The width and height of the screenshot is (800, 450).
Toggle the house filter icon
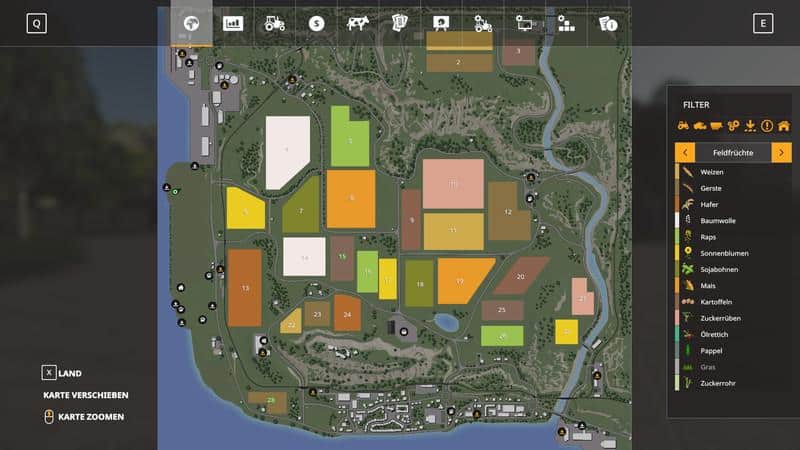coord(783,126)
